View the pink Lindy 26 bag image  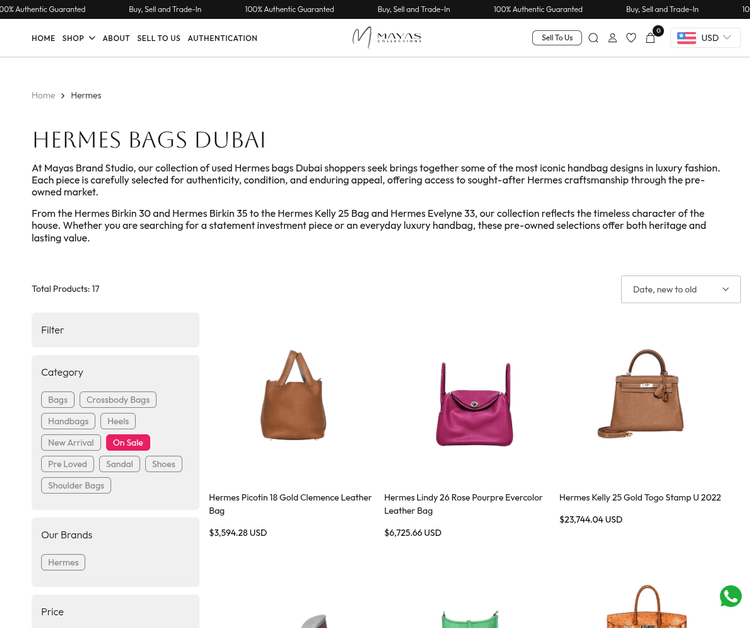pos(474,404)
